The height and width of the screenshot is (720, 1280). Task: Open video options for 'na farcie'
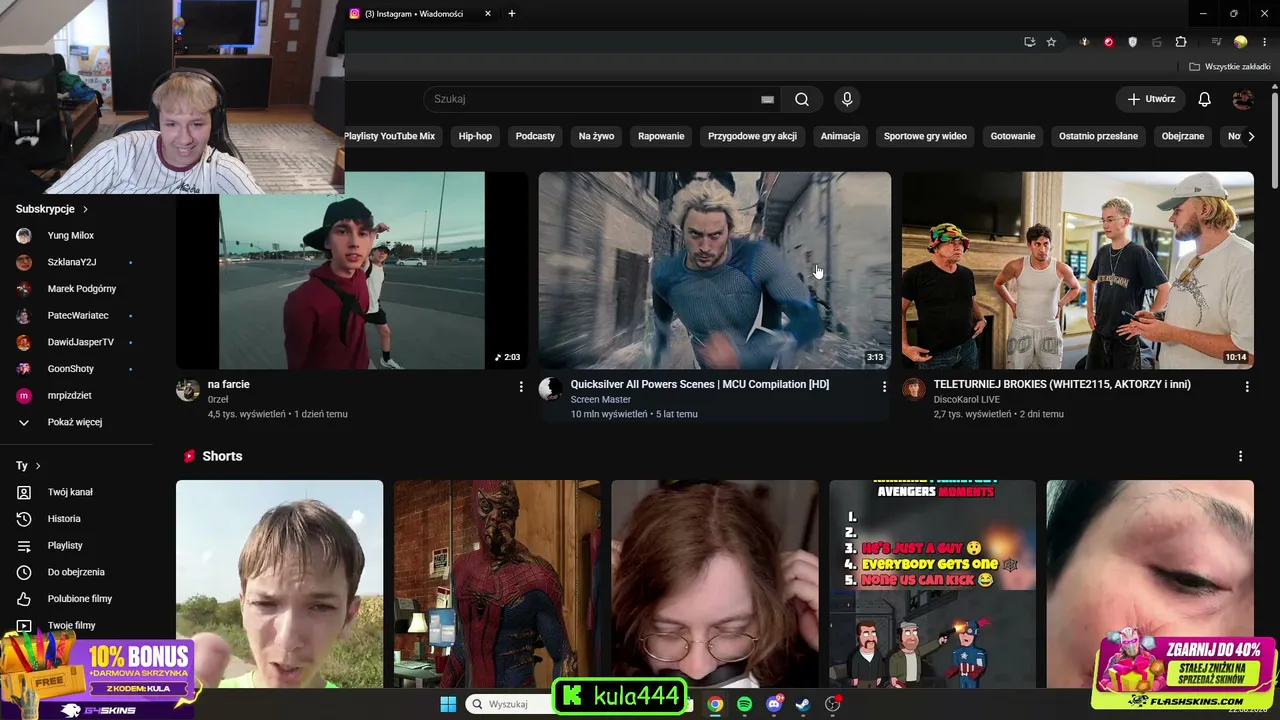(521, 386)
